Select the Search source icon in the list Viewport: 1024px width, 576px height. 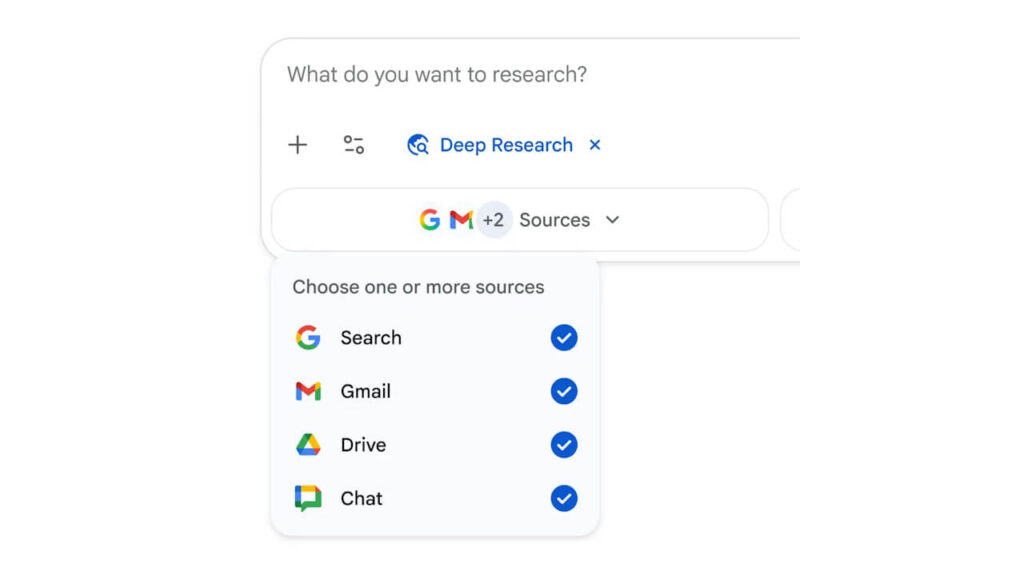click(x=309, y=338)
